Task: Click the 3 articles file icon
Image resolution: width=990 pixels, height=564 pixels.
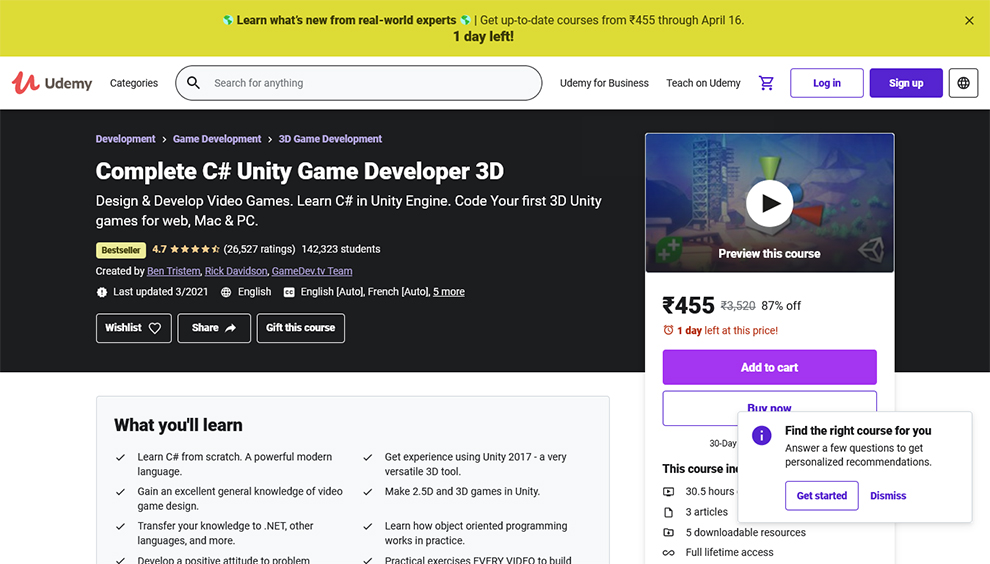Action: point(668,512)
